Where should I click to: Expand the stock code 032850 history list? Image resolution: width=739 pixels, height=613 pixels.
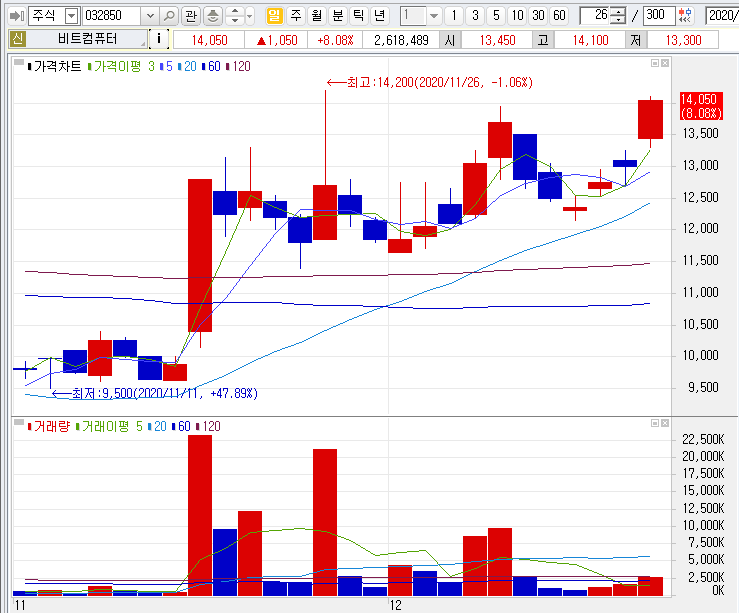pyautogui.click(x=150, y=16)
